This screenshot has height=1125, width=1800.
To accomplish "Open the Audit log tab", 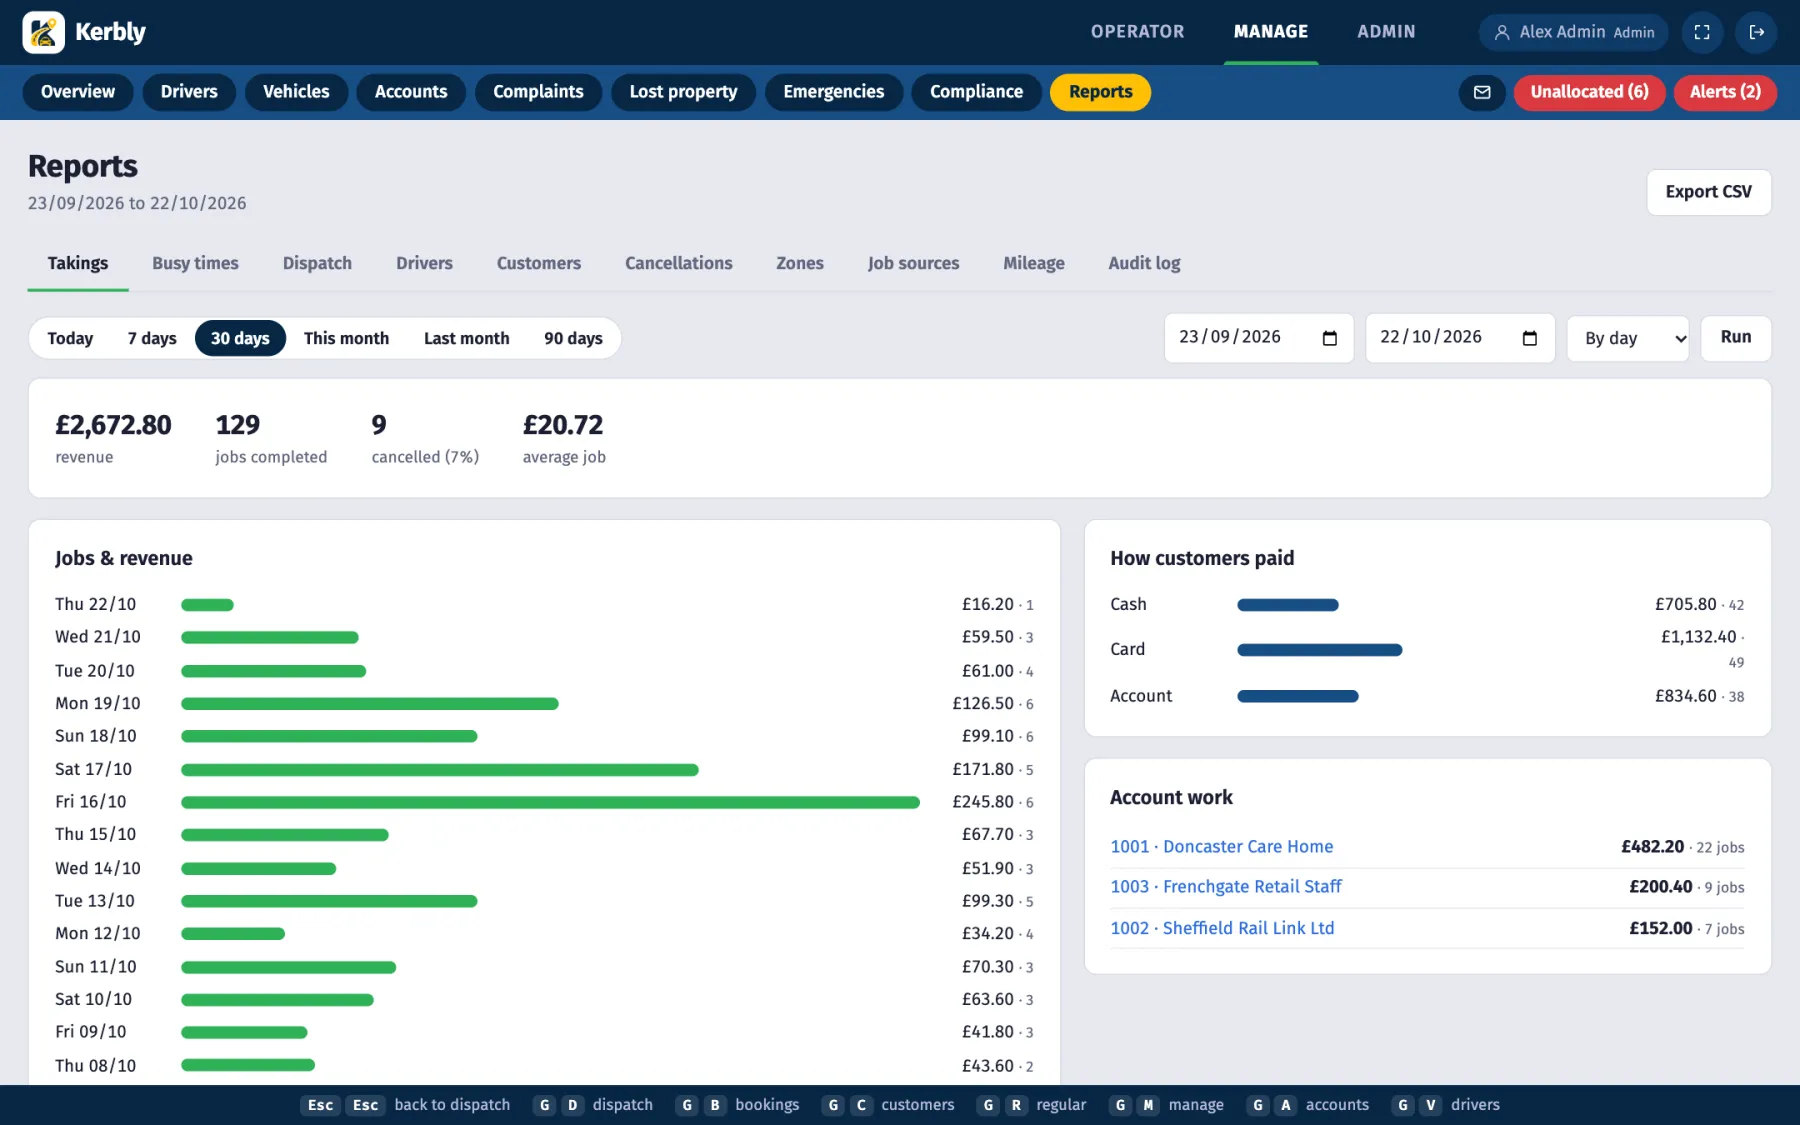I will 1144,263.
